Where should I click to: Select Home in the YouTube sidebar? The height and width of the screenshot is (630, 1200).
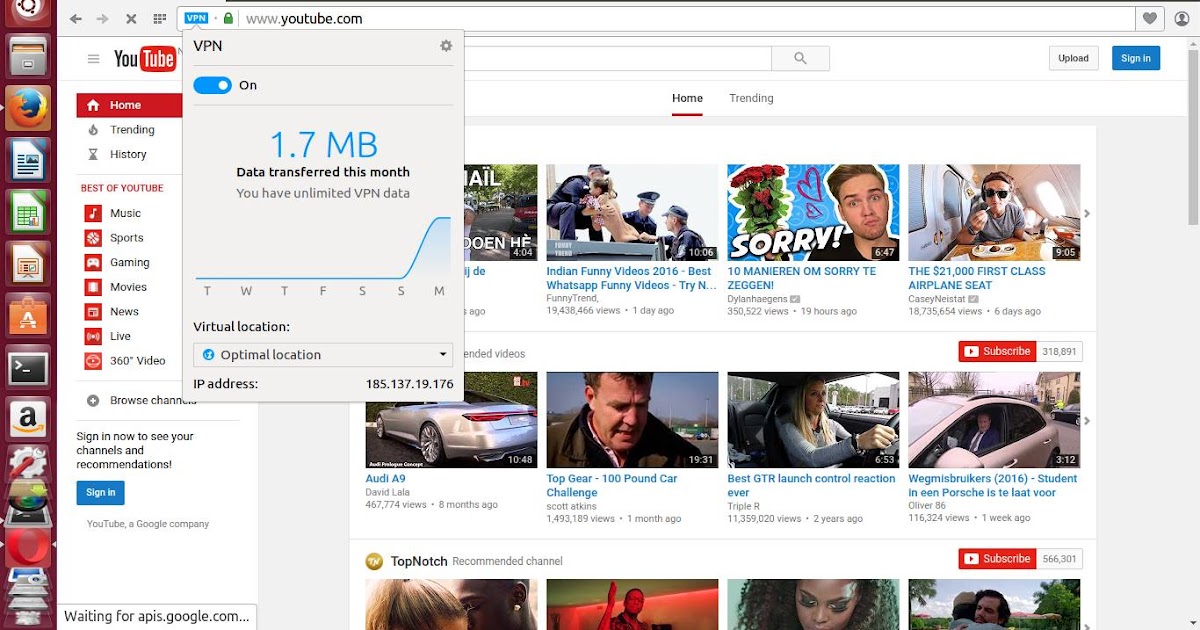[x=128, y=105]
